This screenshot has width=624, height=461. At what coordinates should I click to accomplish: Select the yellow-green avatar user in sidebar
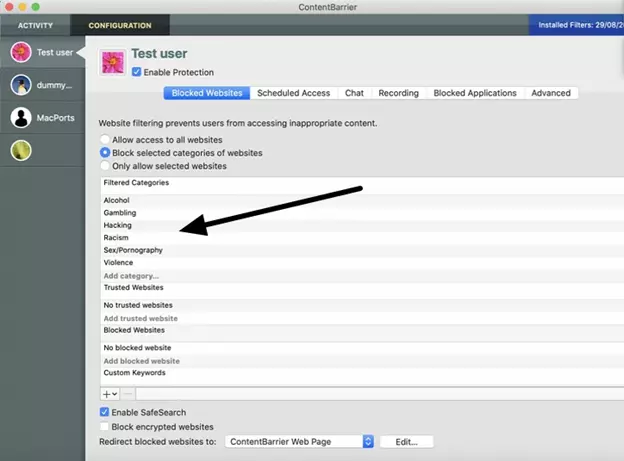[x=20, y=151]
